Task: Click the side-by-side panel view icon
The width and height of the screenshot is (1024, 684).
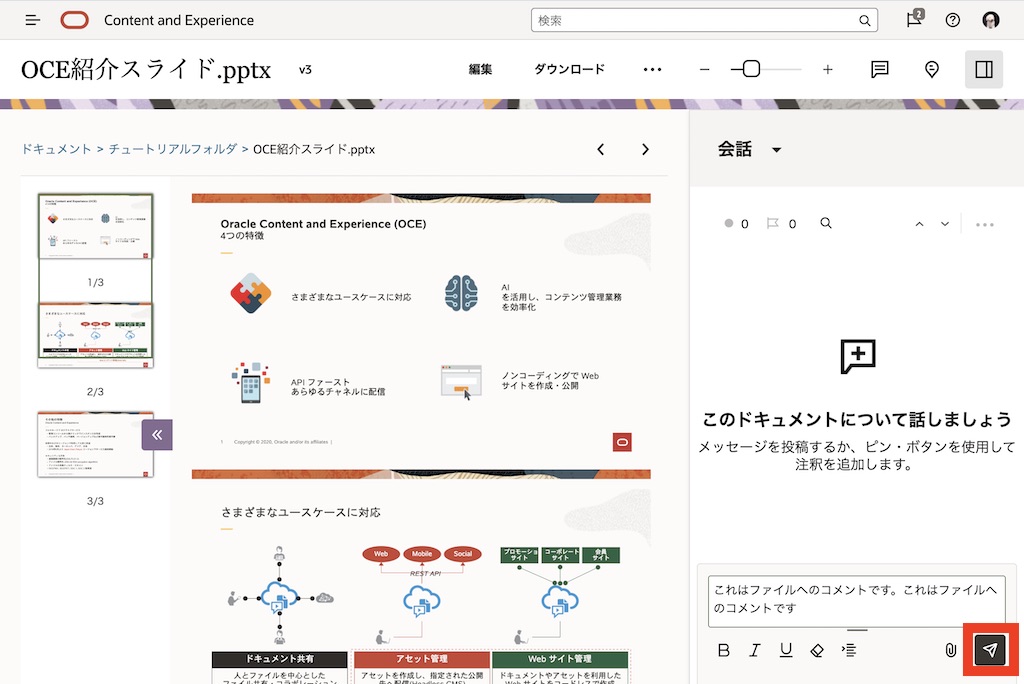Action: pyautogui.click(x=983, y=69)
